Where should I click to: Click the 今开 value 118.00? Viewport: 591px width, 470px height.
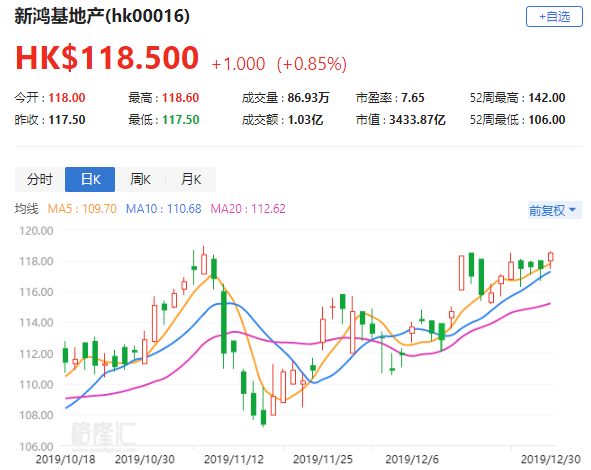(x=67, y=98)
